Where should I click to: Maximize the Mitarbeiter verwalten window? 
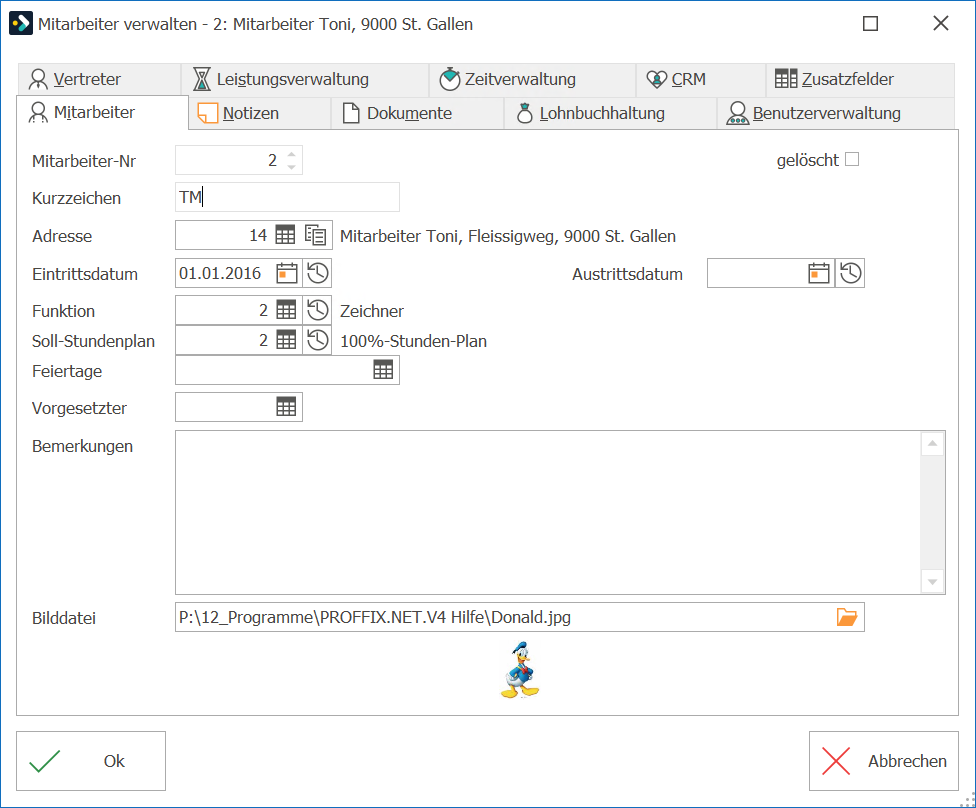tap(870, 24)
